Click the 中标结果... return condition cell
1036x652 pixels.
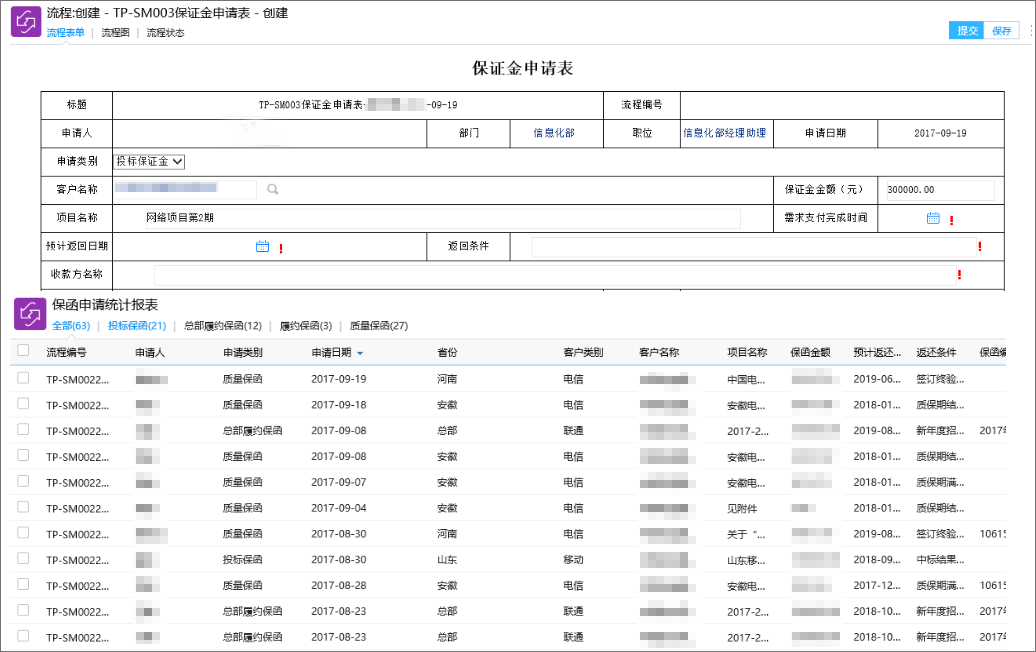[x=940, y=560]
